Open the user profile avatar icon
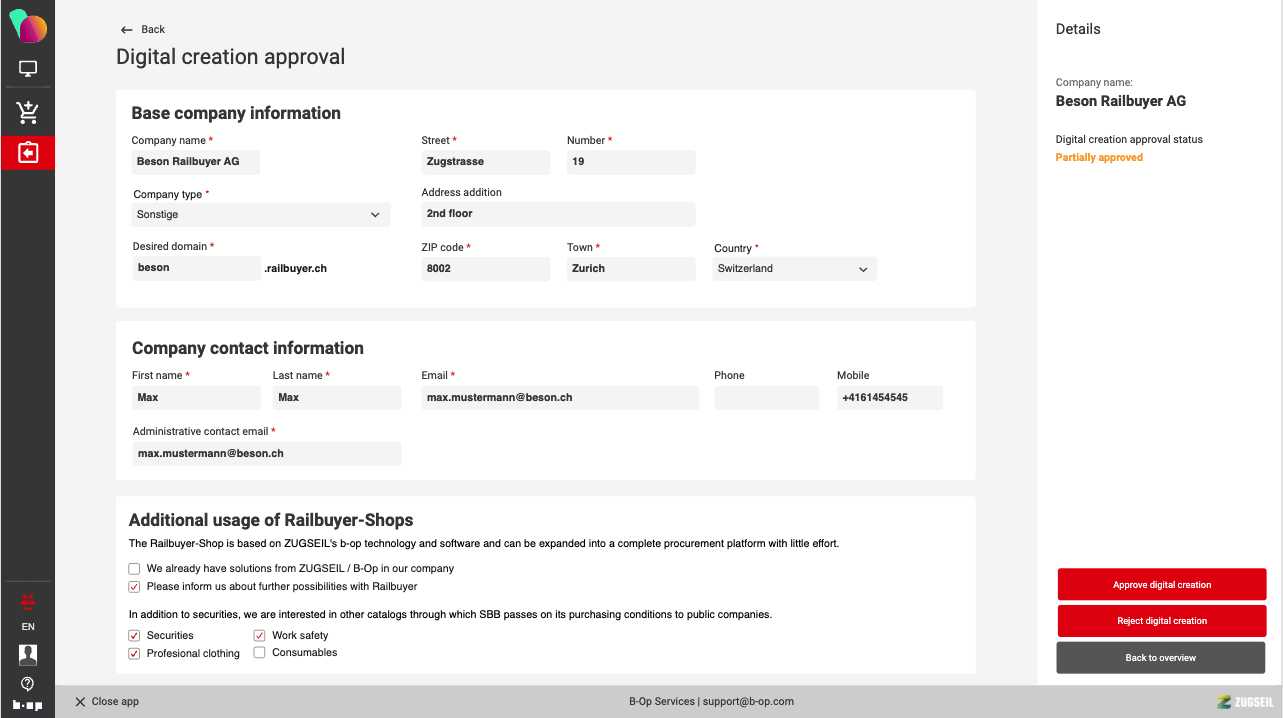Screen dimensions: 1283x718 click(x=28, y=654)
